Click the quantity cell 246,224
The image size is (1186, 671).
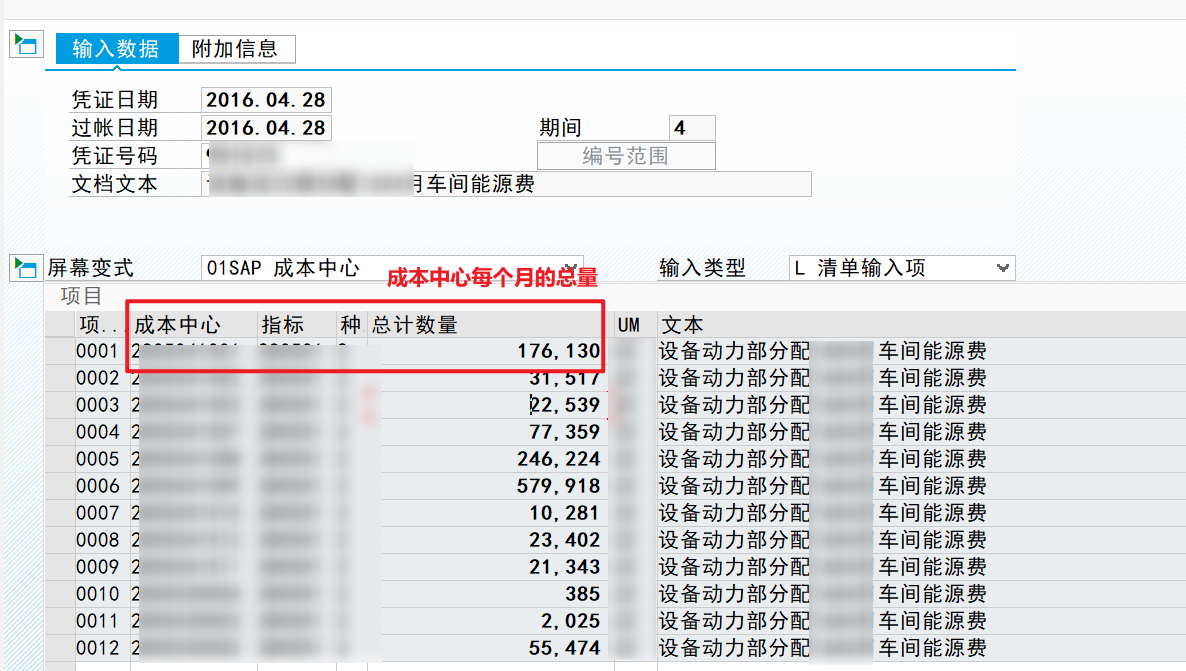pyautogui.click(x=488, y=459)
